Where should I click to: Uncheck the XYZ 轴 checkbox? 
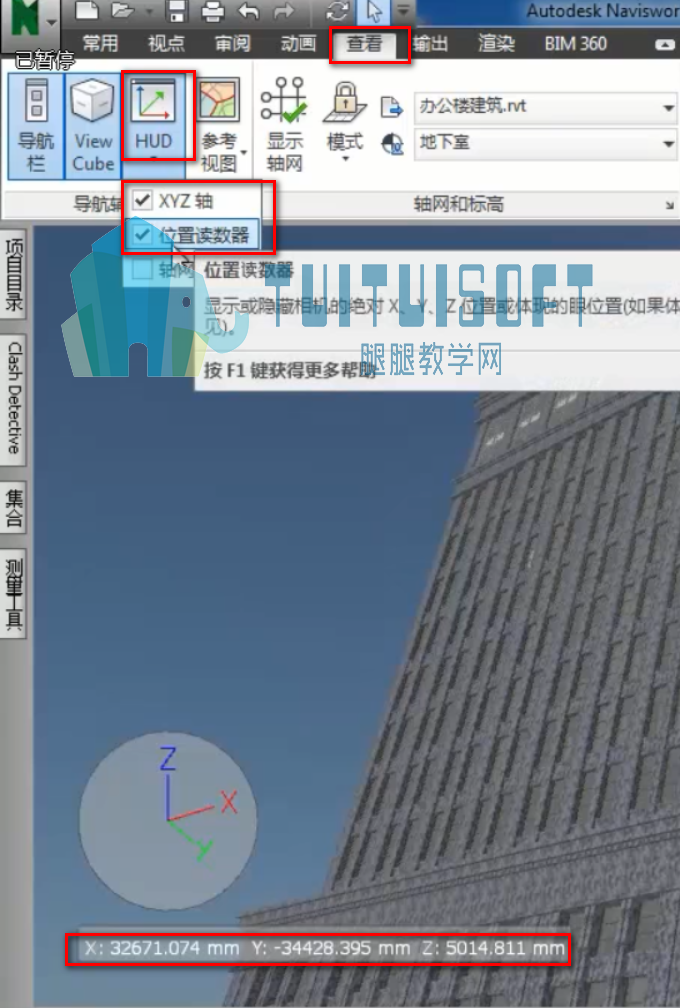pos(142,201)
